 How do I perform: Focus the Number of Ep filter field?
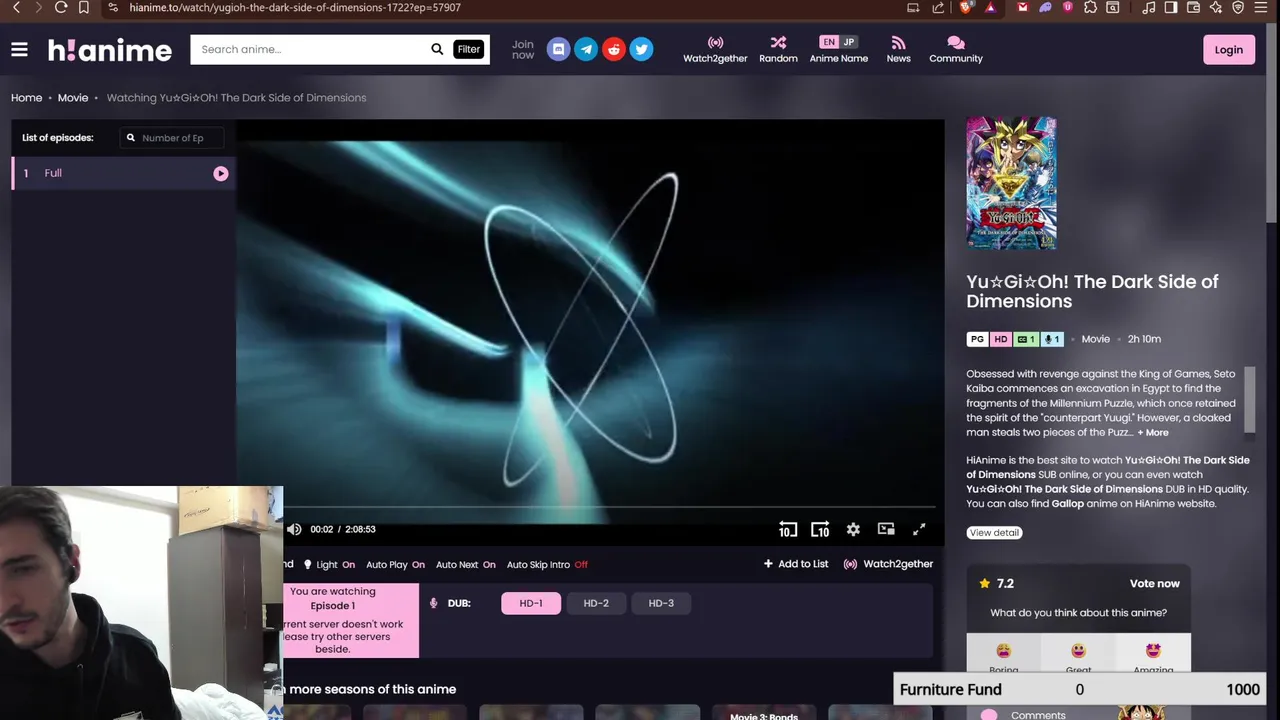pos(172,138)
